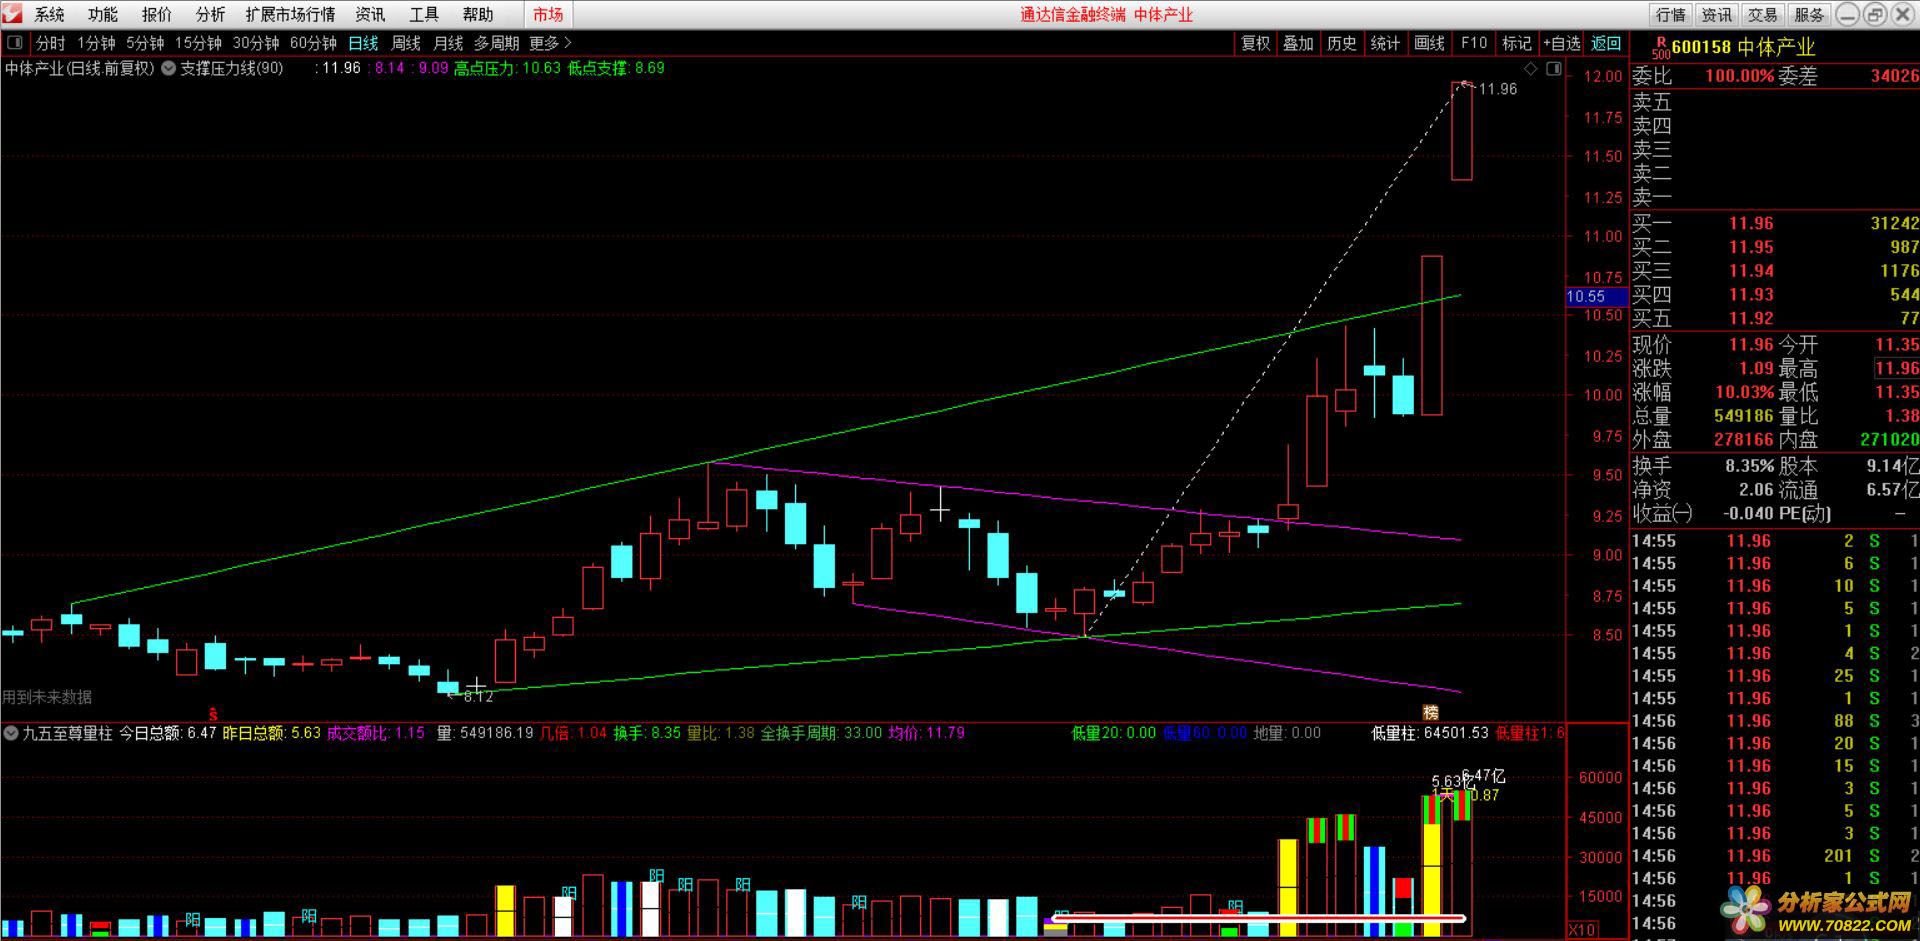Viewport: 1920px width, 941px height.
Task: Click the 换手 8.35% value
Action: (1749, 466)
